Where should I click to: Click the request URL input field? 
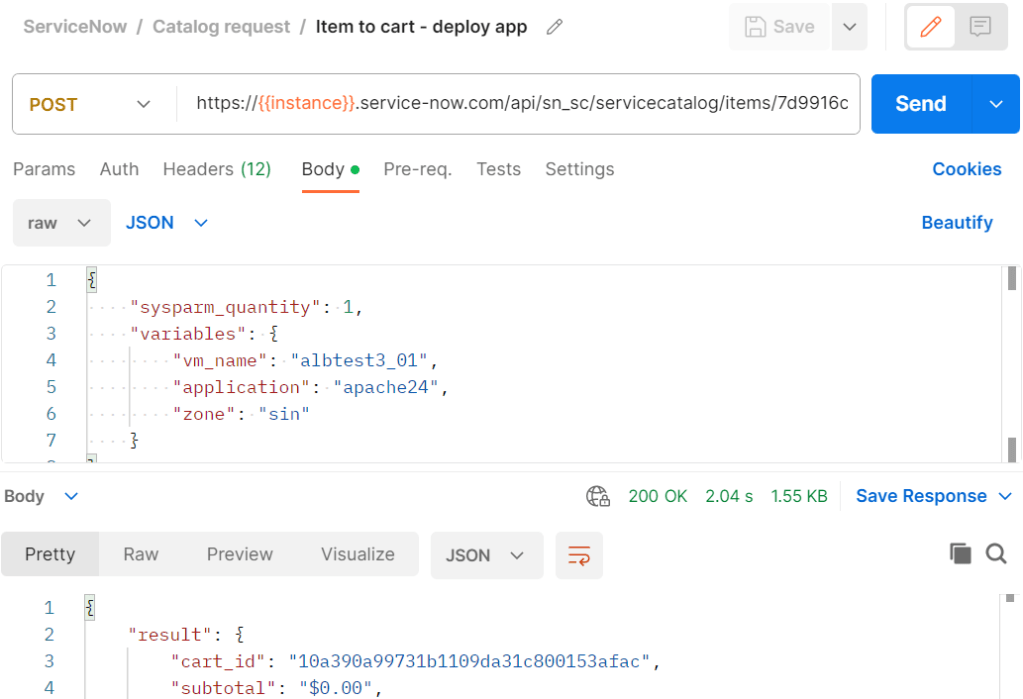[520, 103]
